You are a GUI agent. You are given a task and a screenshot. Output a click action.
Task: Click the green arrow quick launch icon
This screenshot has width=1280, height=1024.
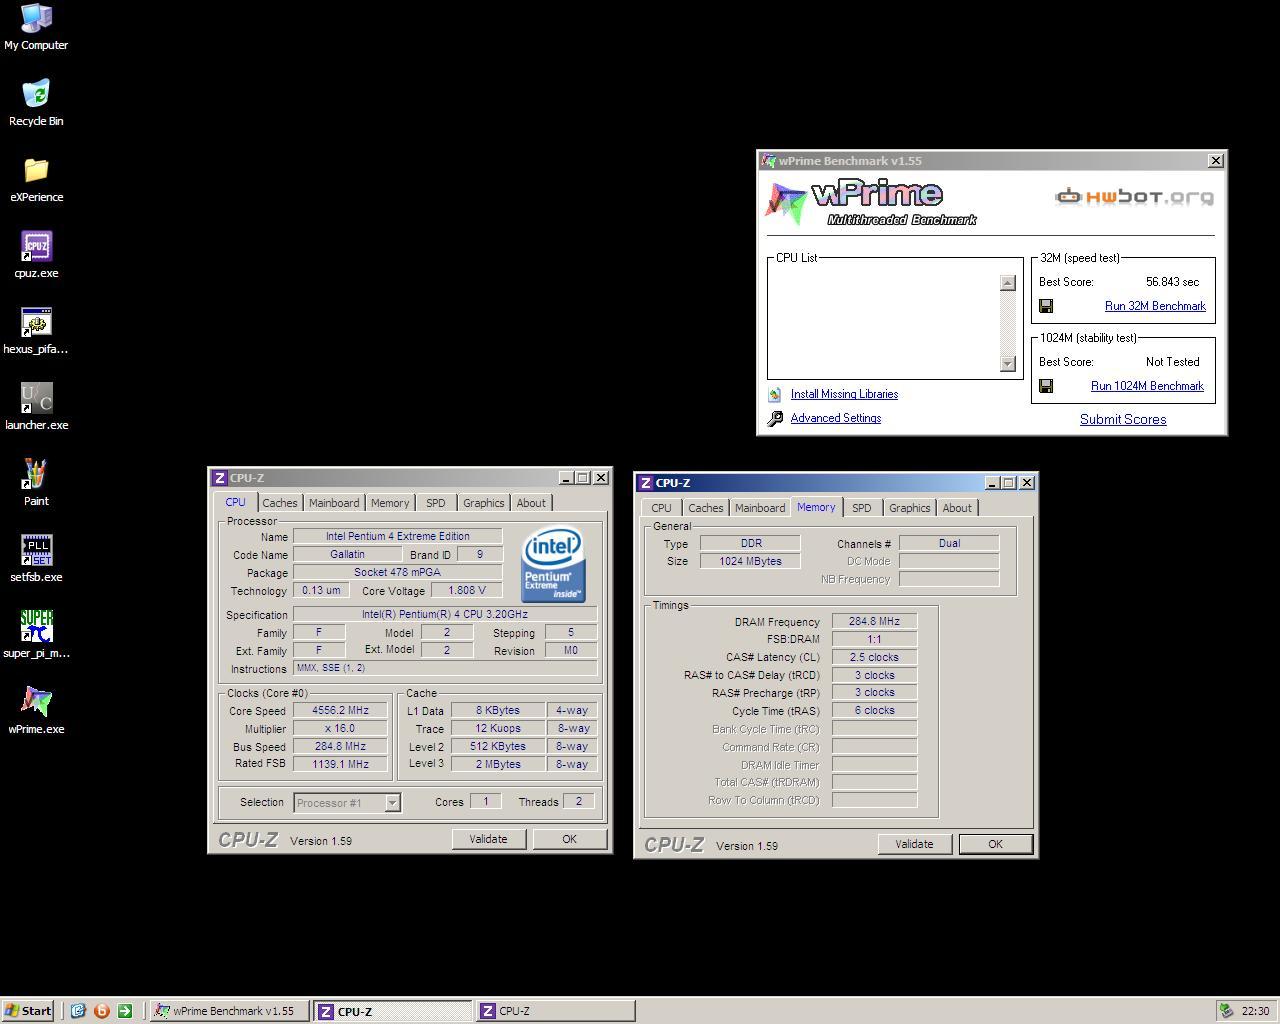(124, 1011)
